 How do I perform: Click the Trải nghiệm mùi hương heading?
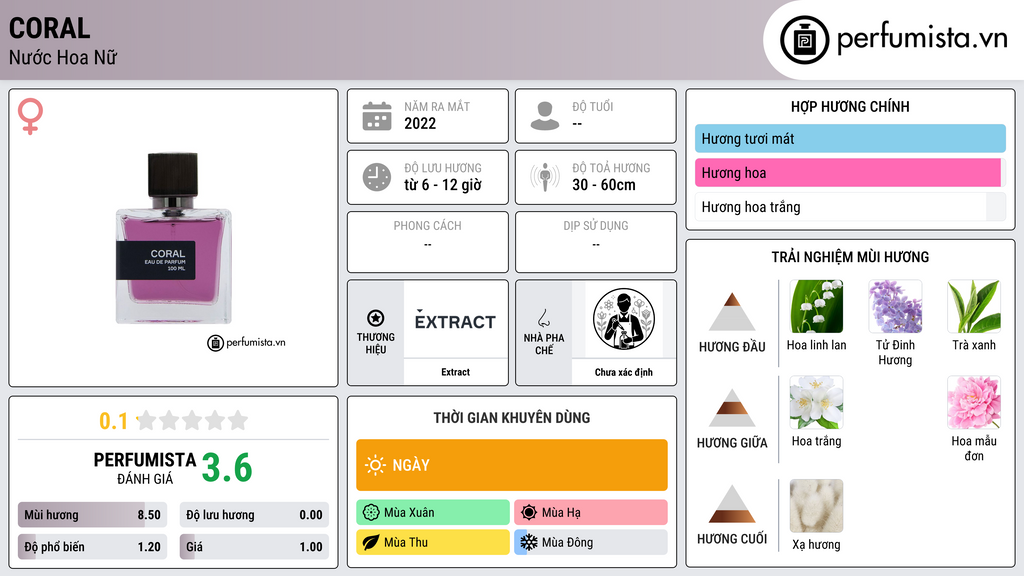click(x=850, y=257)
